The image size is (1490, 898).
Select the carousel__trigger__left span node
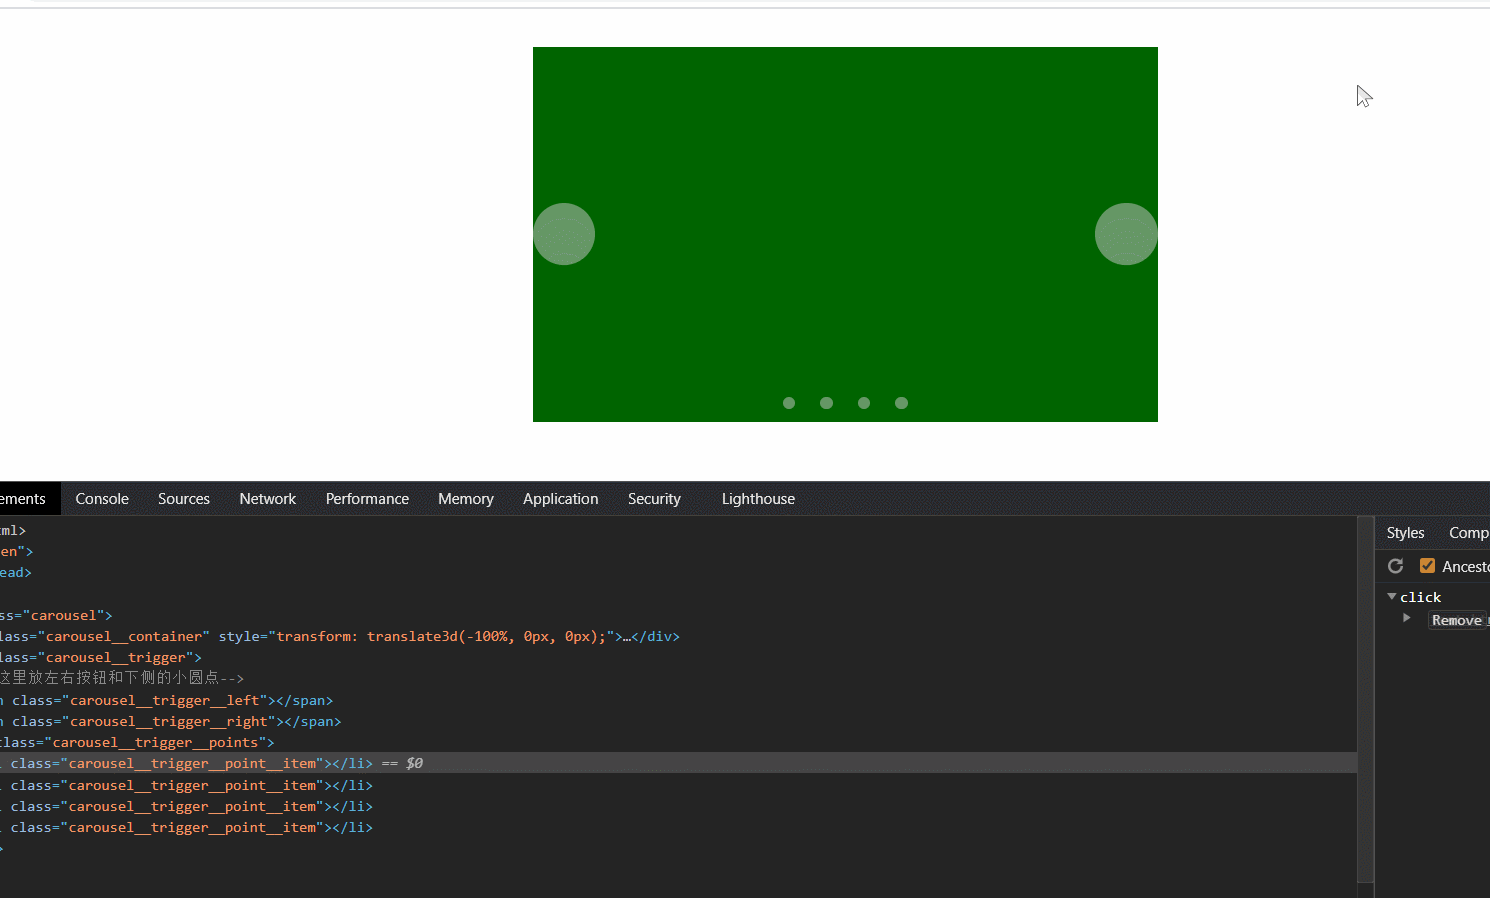click(x=170, y=701)
